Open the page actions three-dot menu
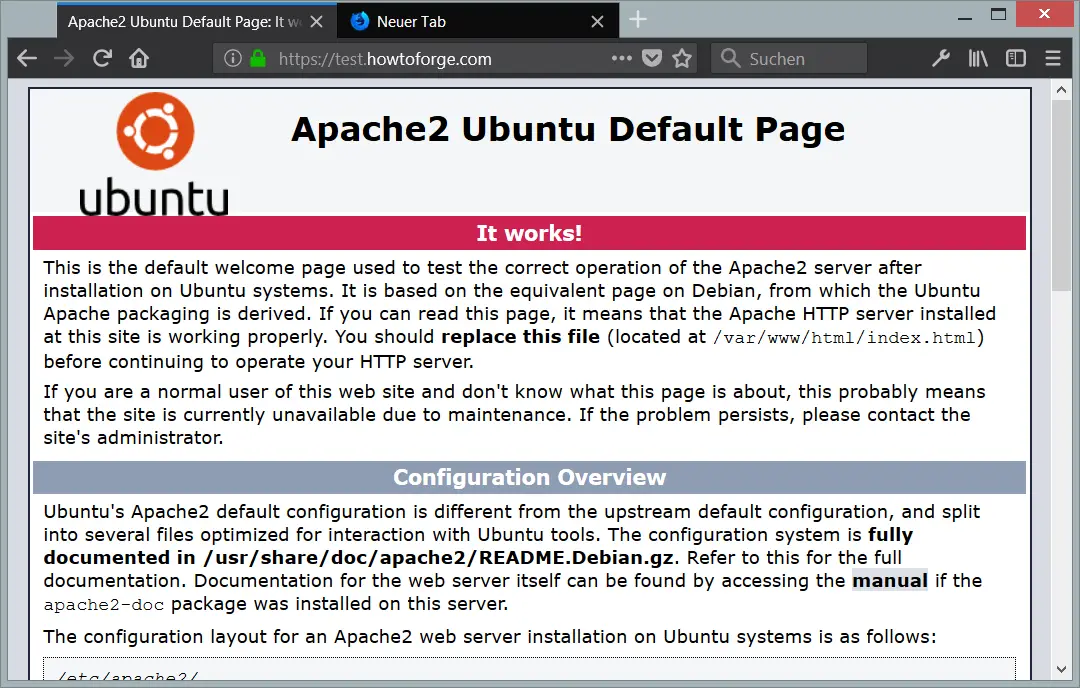 tap(621, 59)
